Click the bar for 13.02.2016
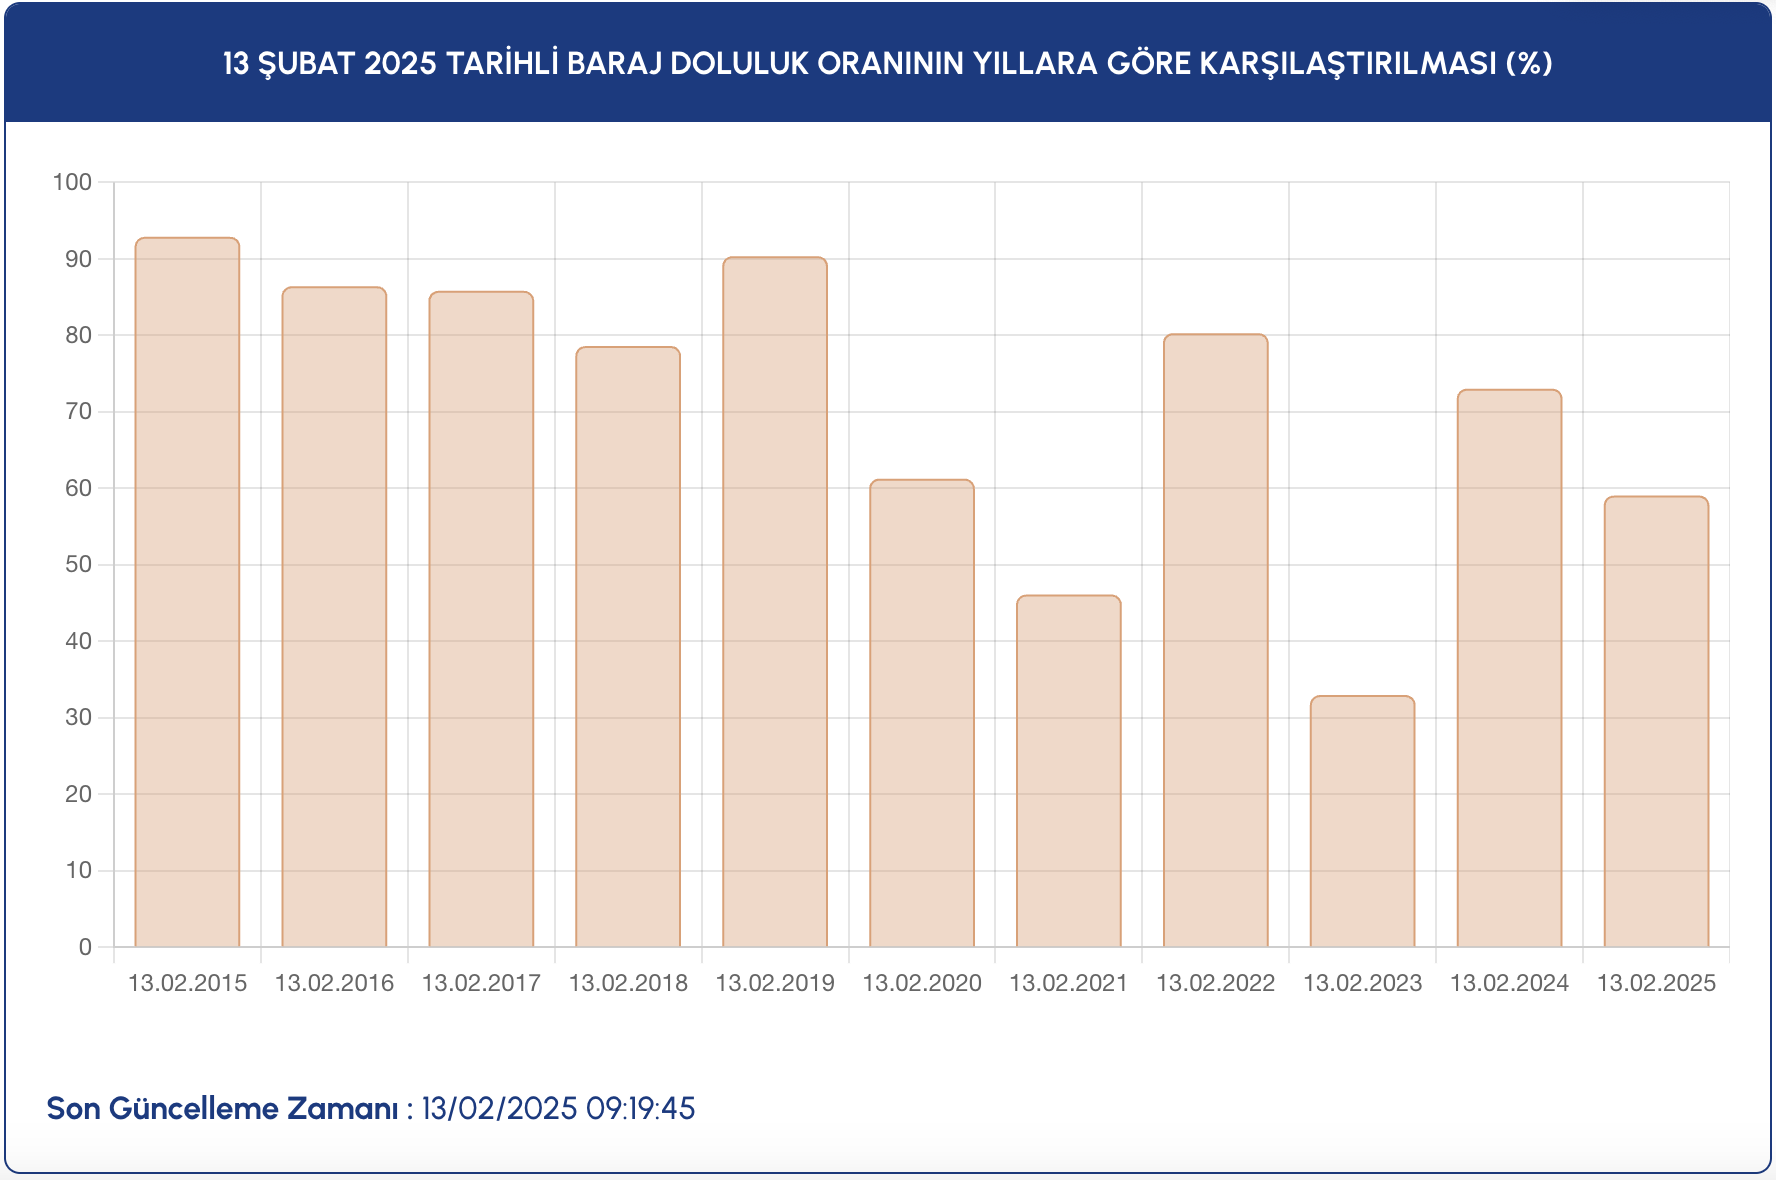Screen dimensions: 1776x1180 click(334, 617)
